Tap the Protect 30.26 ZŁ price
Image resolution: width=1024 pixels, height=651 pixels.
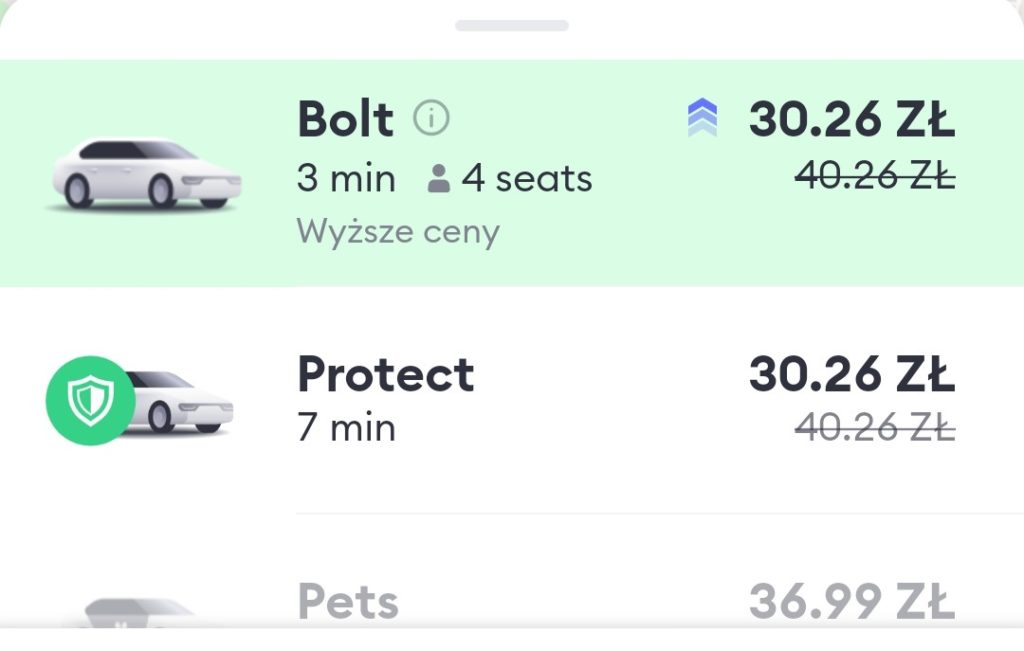[852, 374]
